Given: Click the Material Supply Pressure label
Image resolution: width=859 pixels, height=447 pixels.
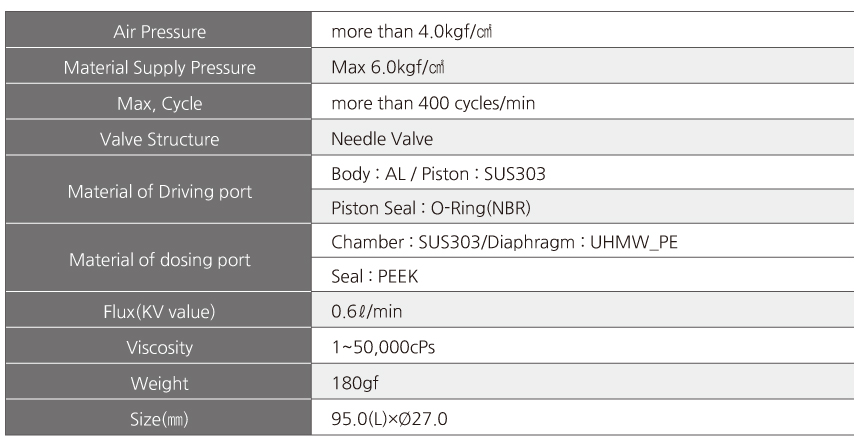Looking at the screenshot, I should coord(159,67).
